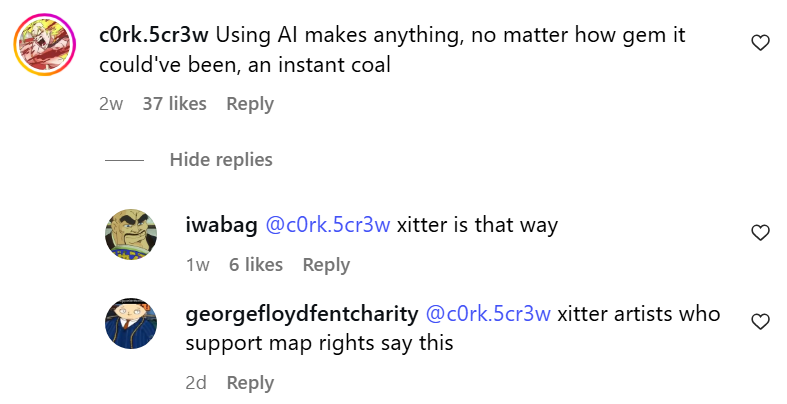Open c0rk.5cr3w profile picture
Image resolution: width=787 pixels, height=404 pixels.
(46, 46)
